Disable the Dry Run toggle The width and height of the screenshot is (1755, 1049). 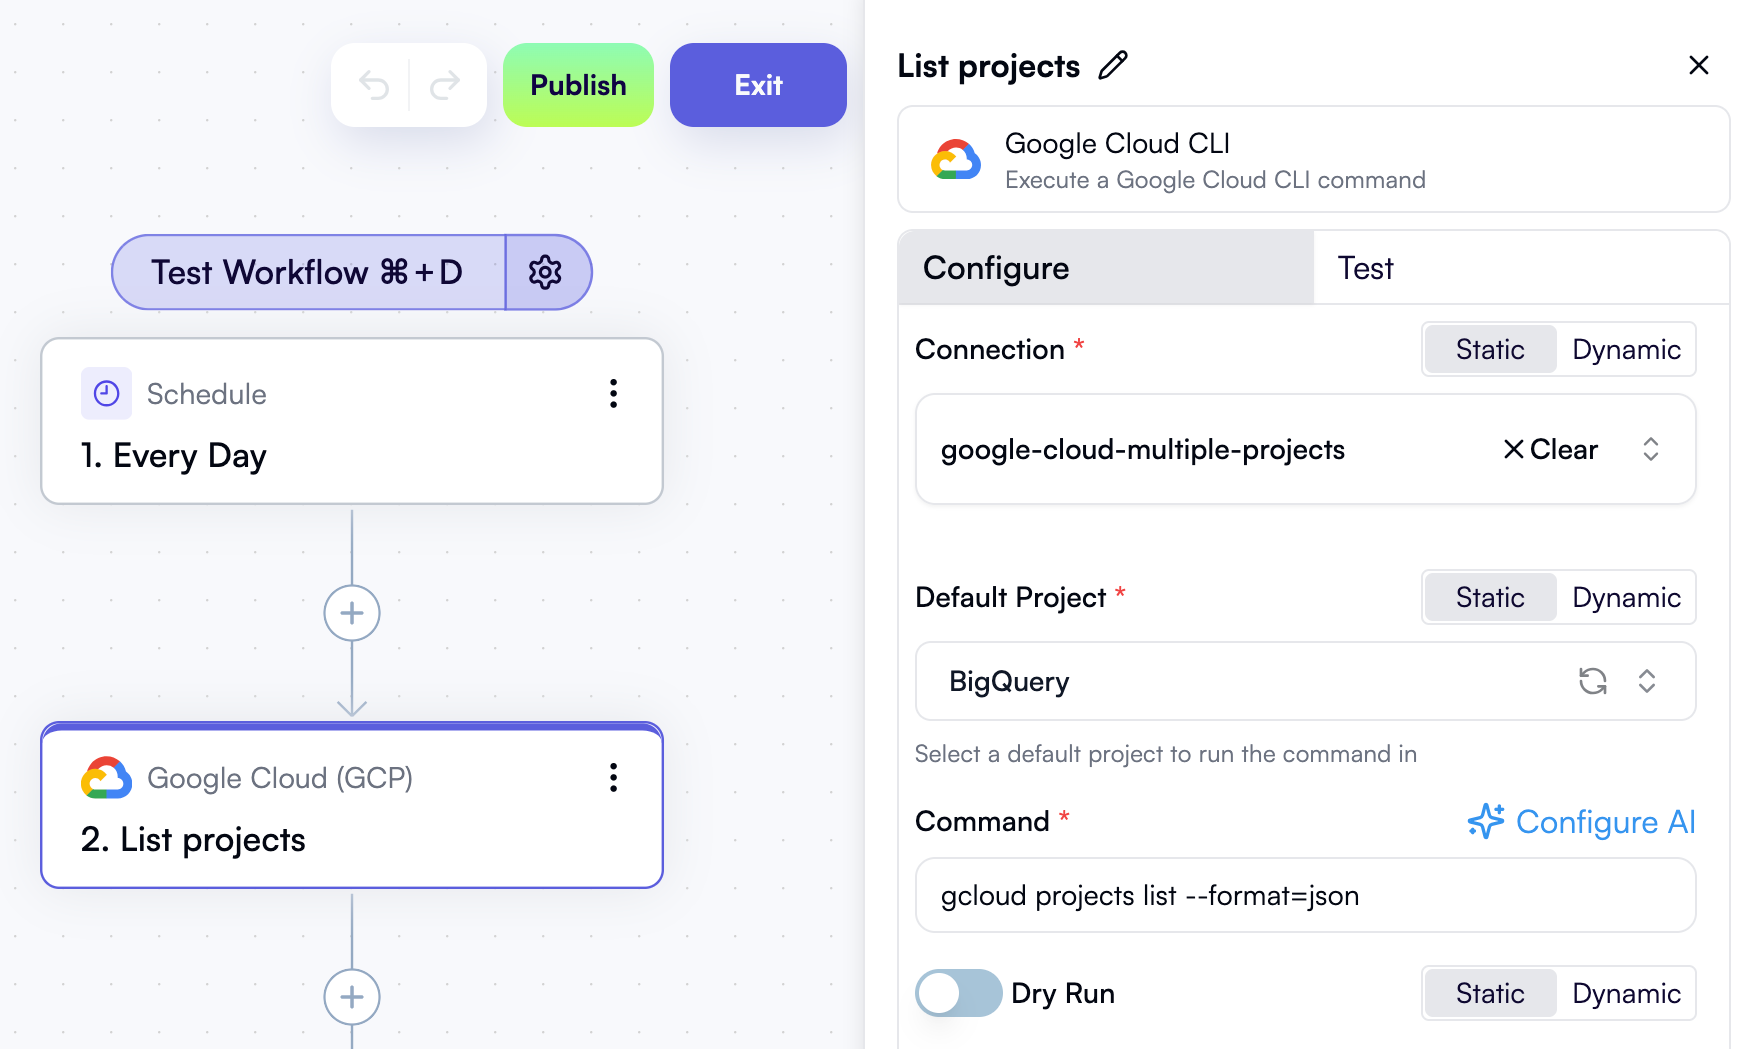tap(958, 993)
